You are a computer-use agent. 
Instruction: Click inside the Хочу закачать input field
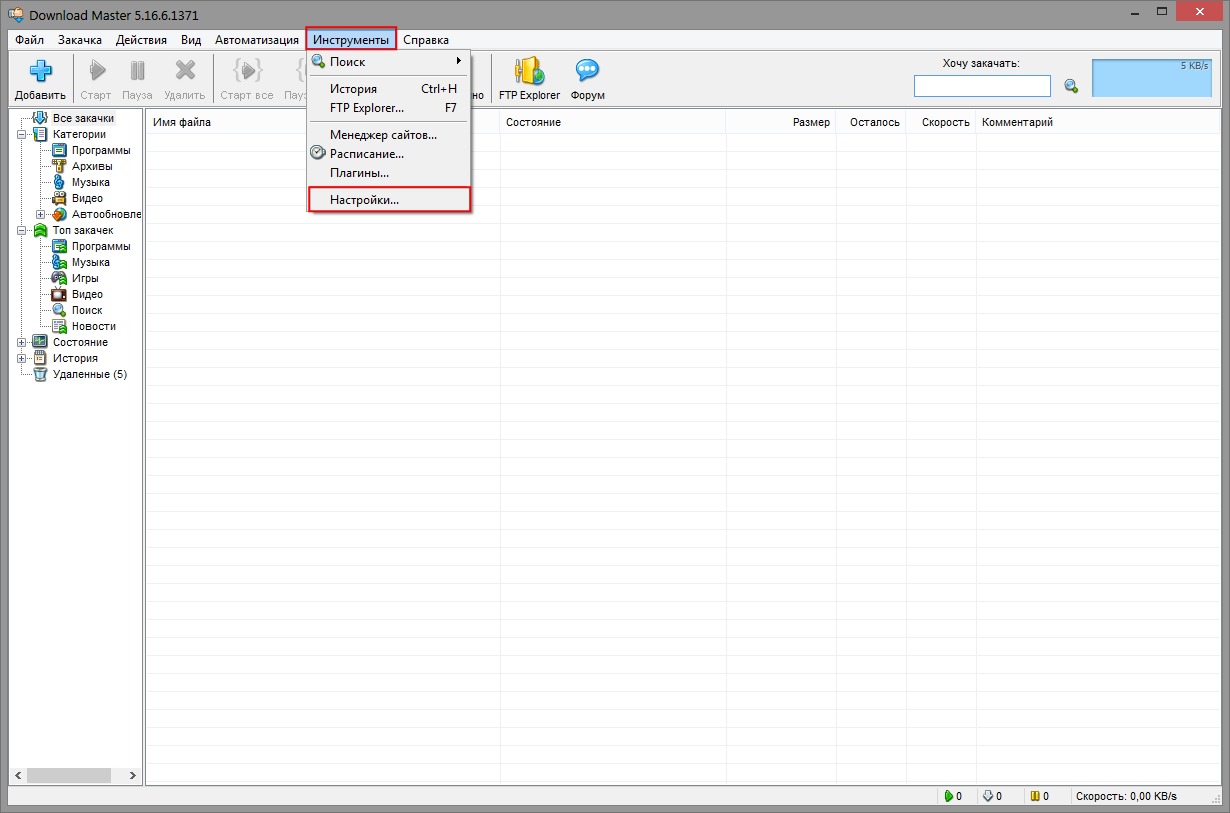tap(982, 86)
